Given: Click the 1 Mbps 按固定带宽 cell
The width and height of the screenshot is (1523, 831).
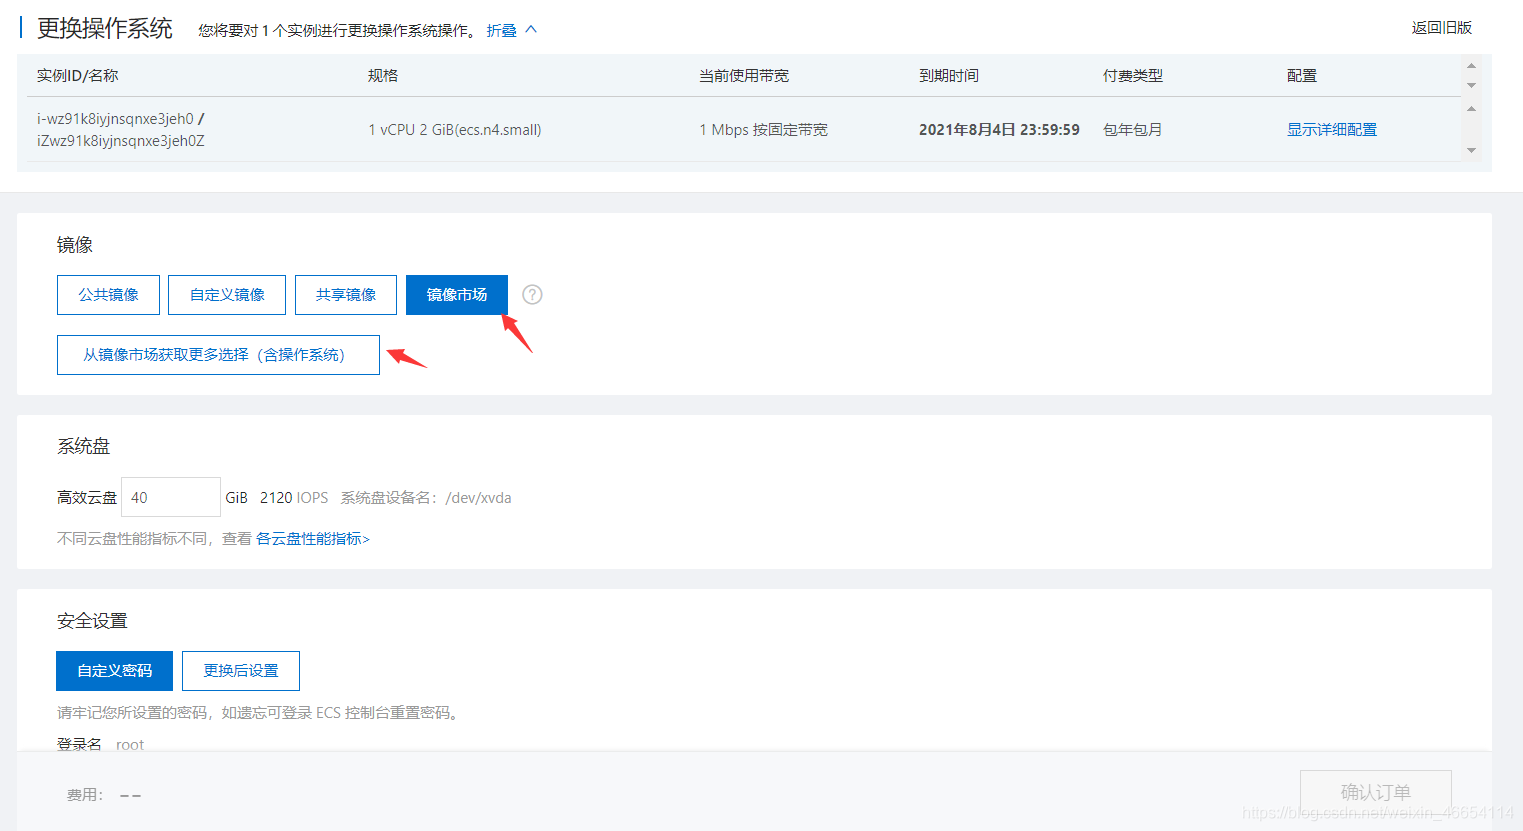Looking at the screenshot, I should (x=764, y=130).
